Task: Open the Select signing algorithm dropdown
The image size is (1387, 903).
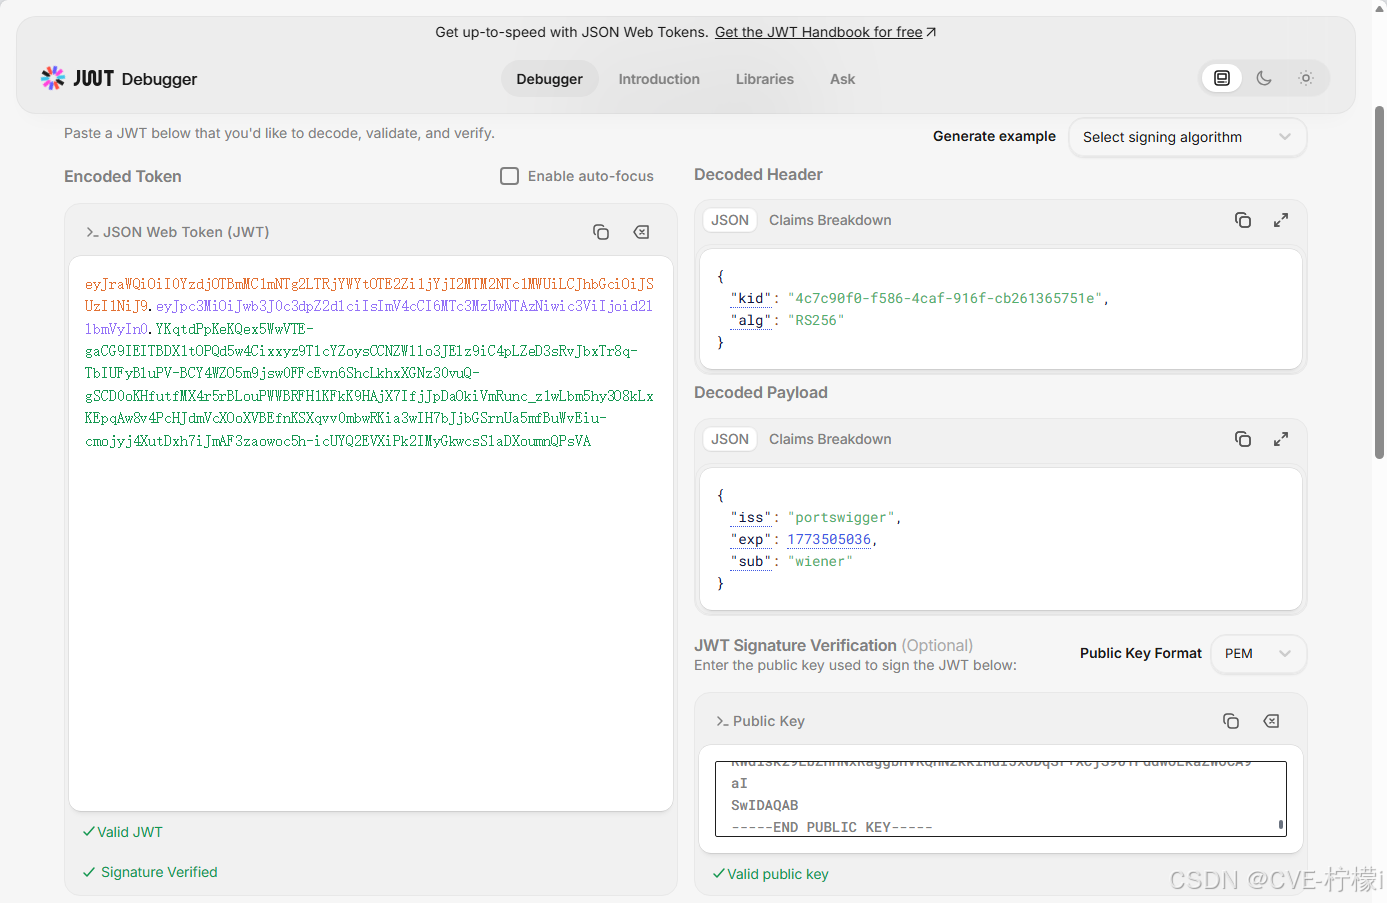Action: (x=1187, y=137)
